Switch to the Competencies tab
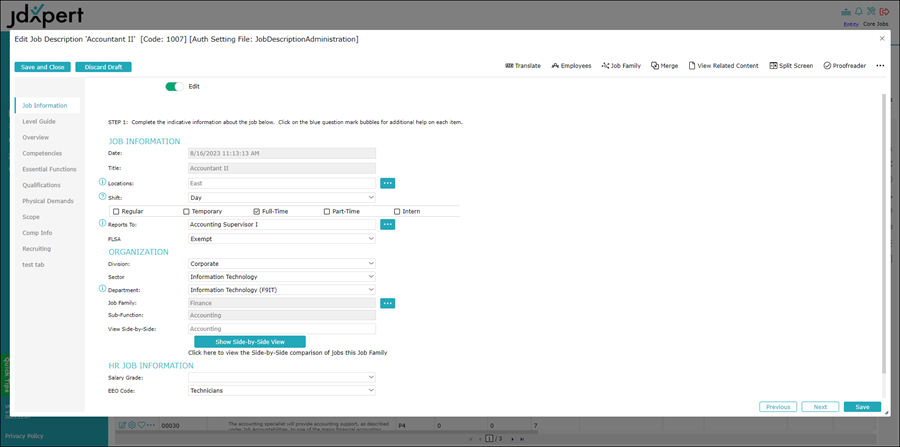900x447 pixels. (x=42, y=153)
